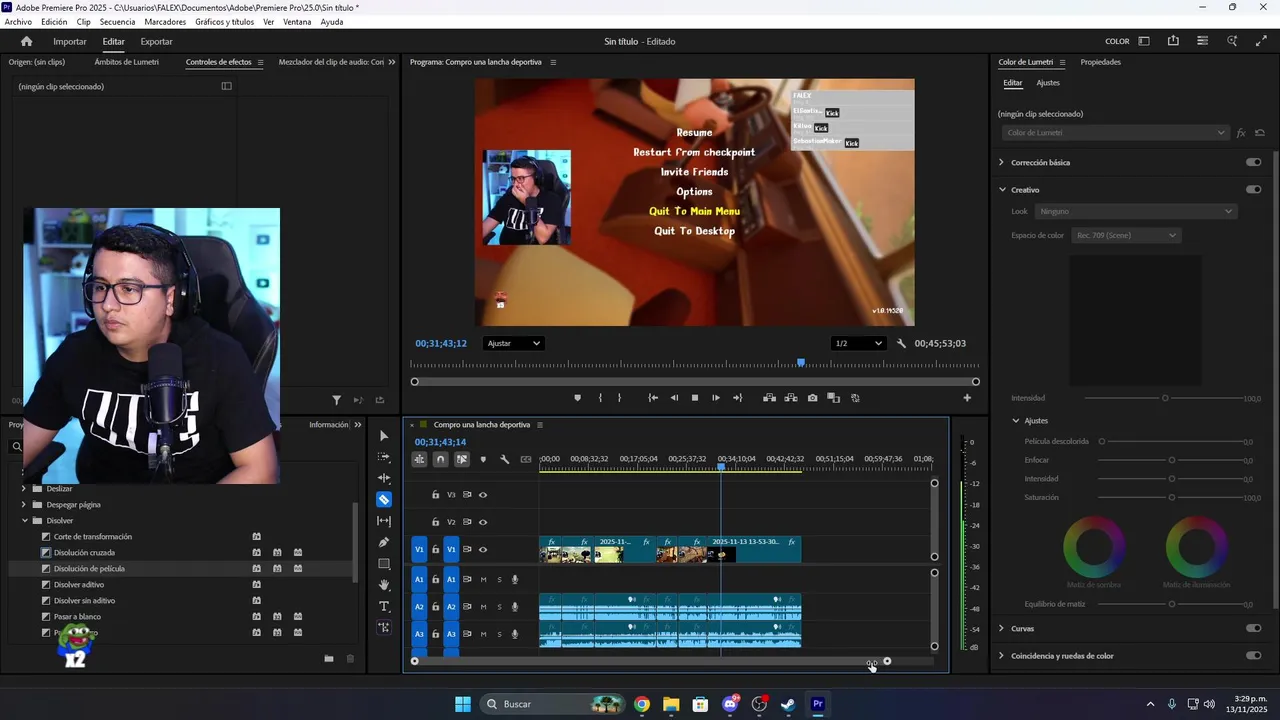Image resolution: width=1280 pixels, height=720 pixels.
Task: Toggle Coincidencia y ruedas de color switch
Action: [x=1253, y=656]
